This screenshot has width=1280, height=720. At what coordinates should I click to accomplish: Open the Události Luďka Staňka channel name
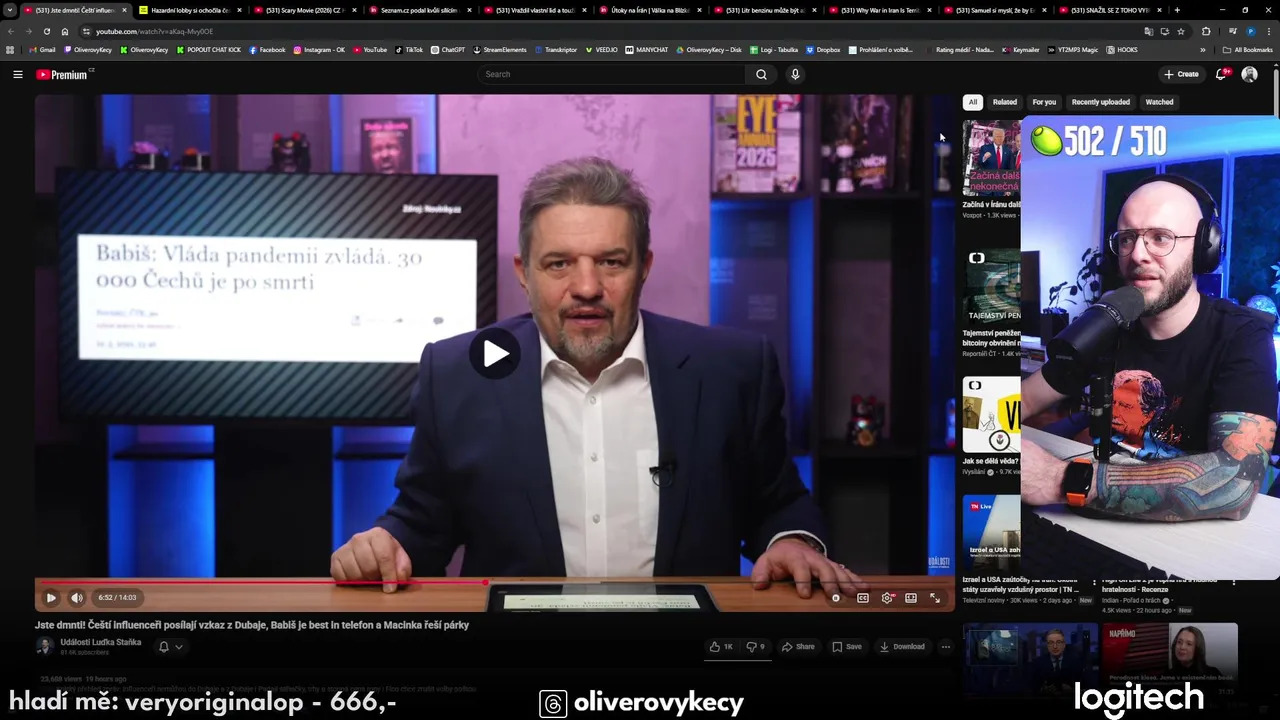(101, 642)
